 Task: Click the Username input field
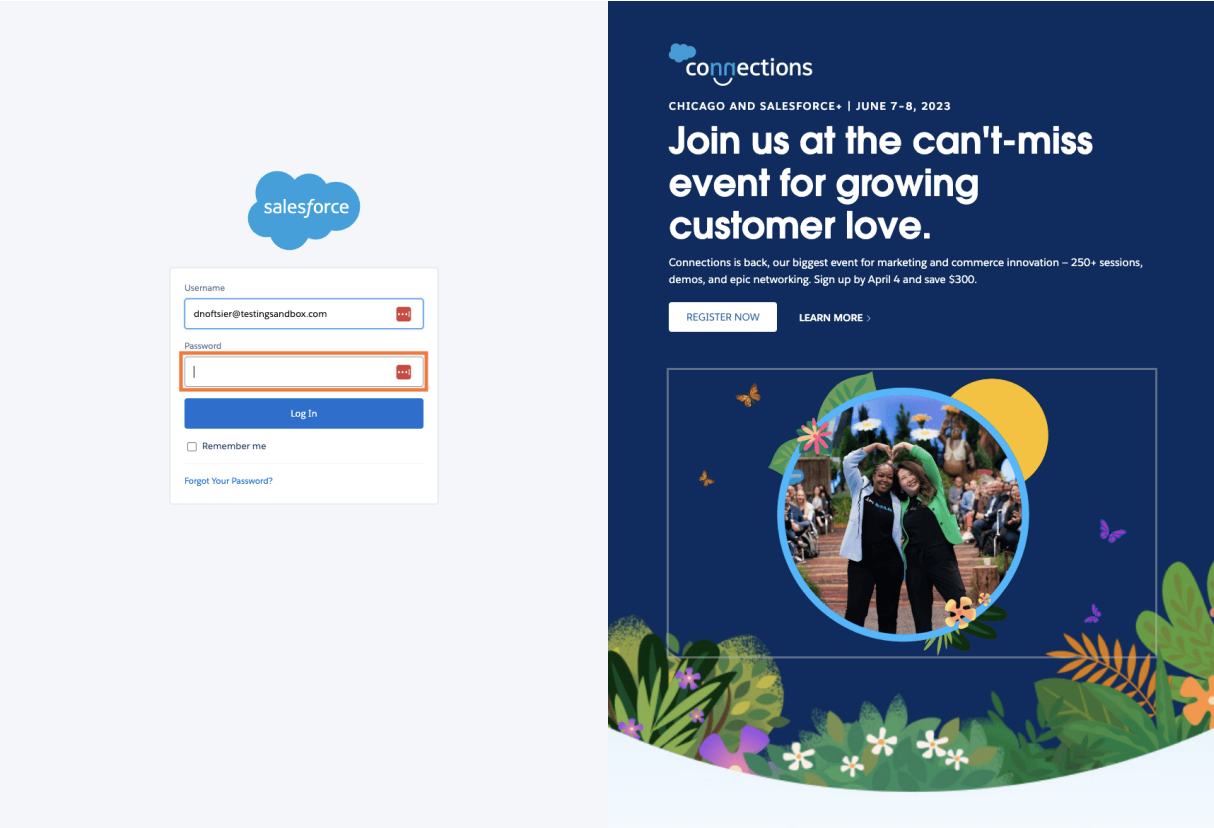pyautogui.click(x=304, y=314)
